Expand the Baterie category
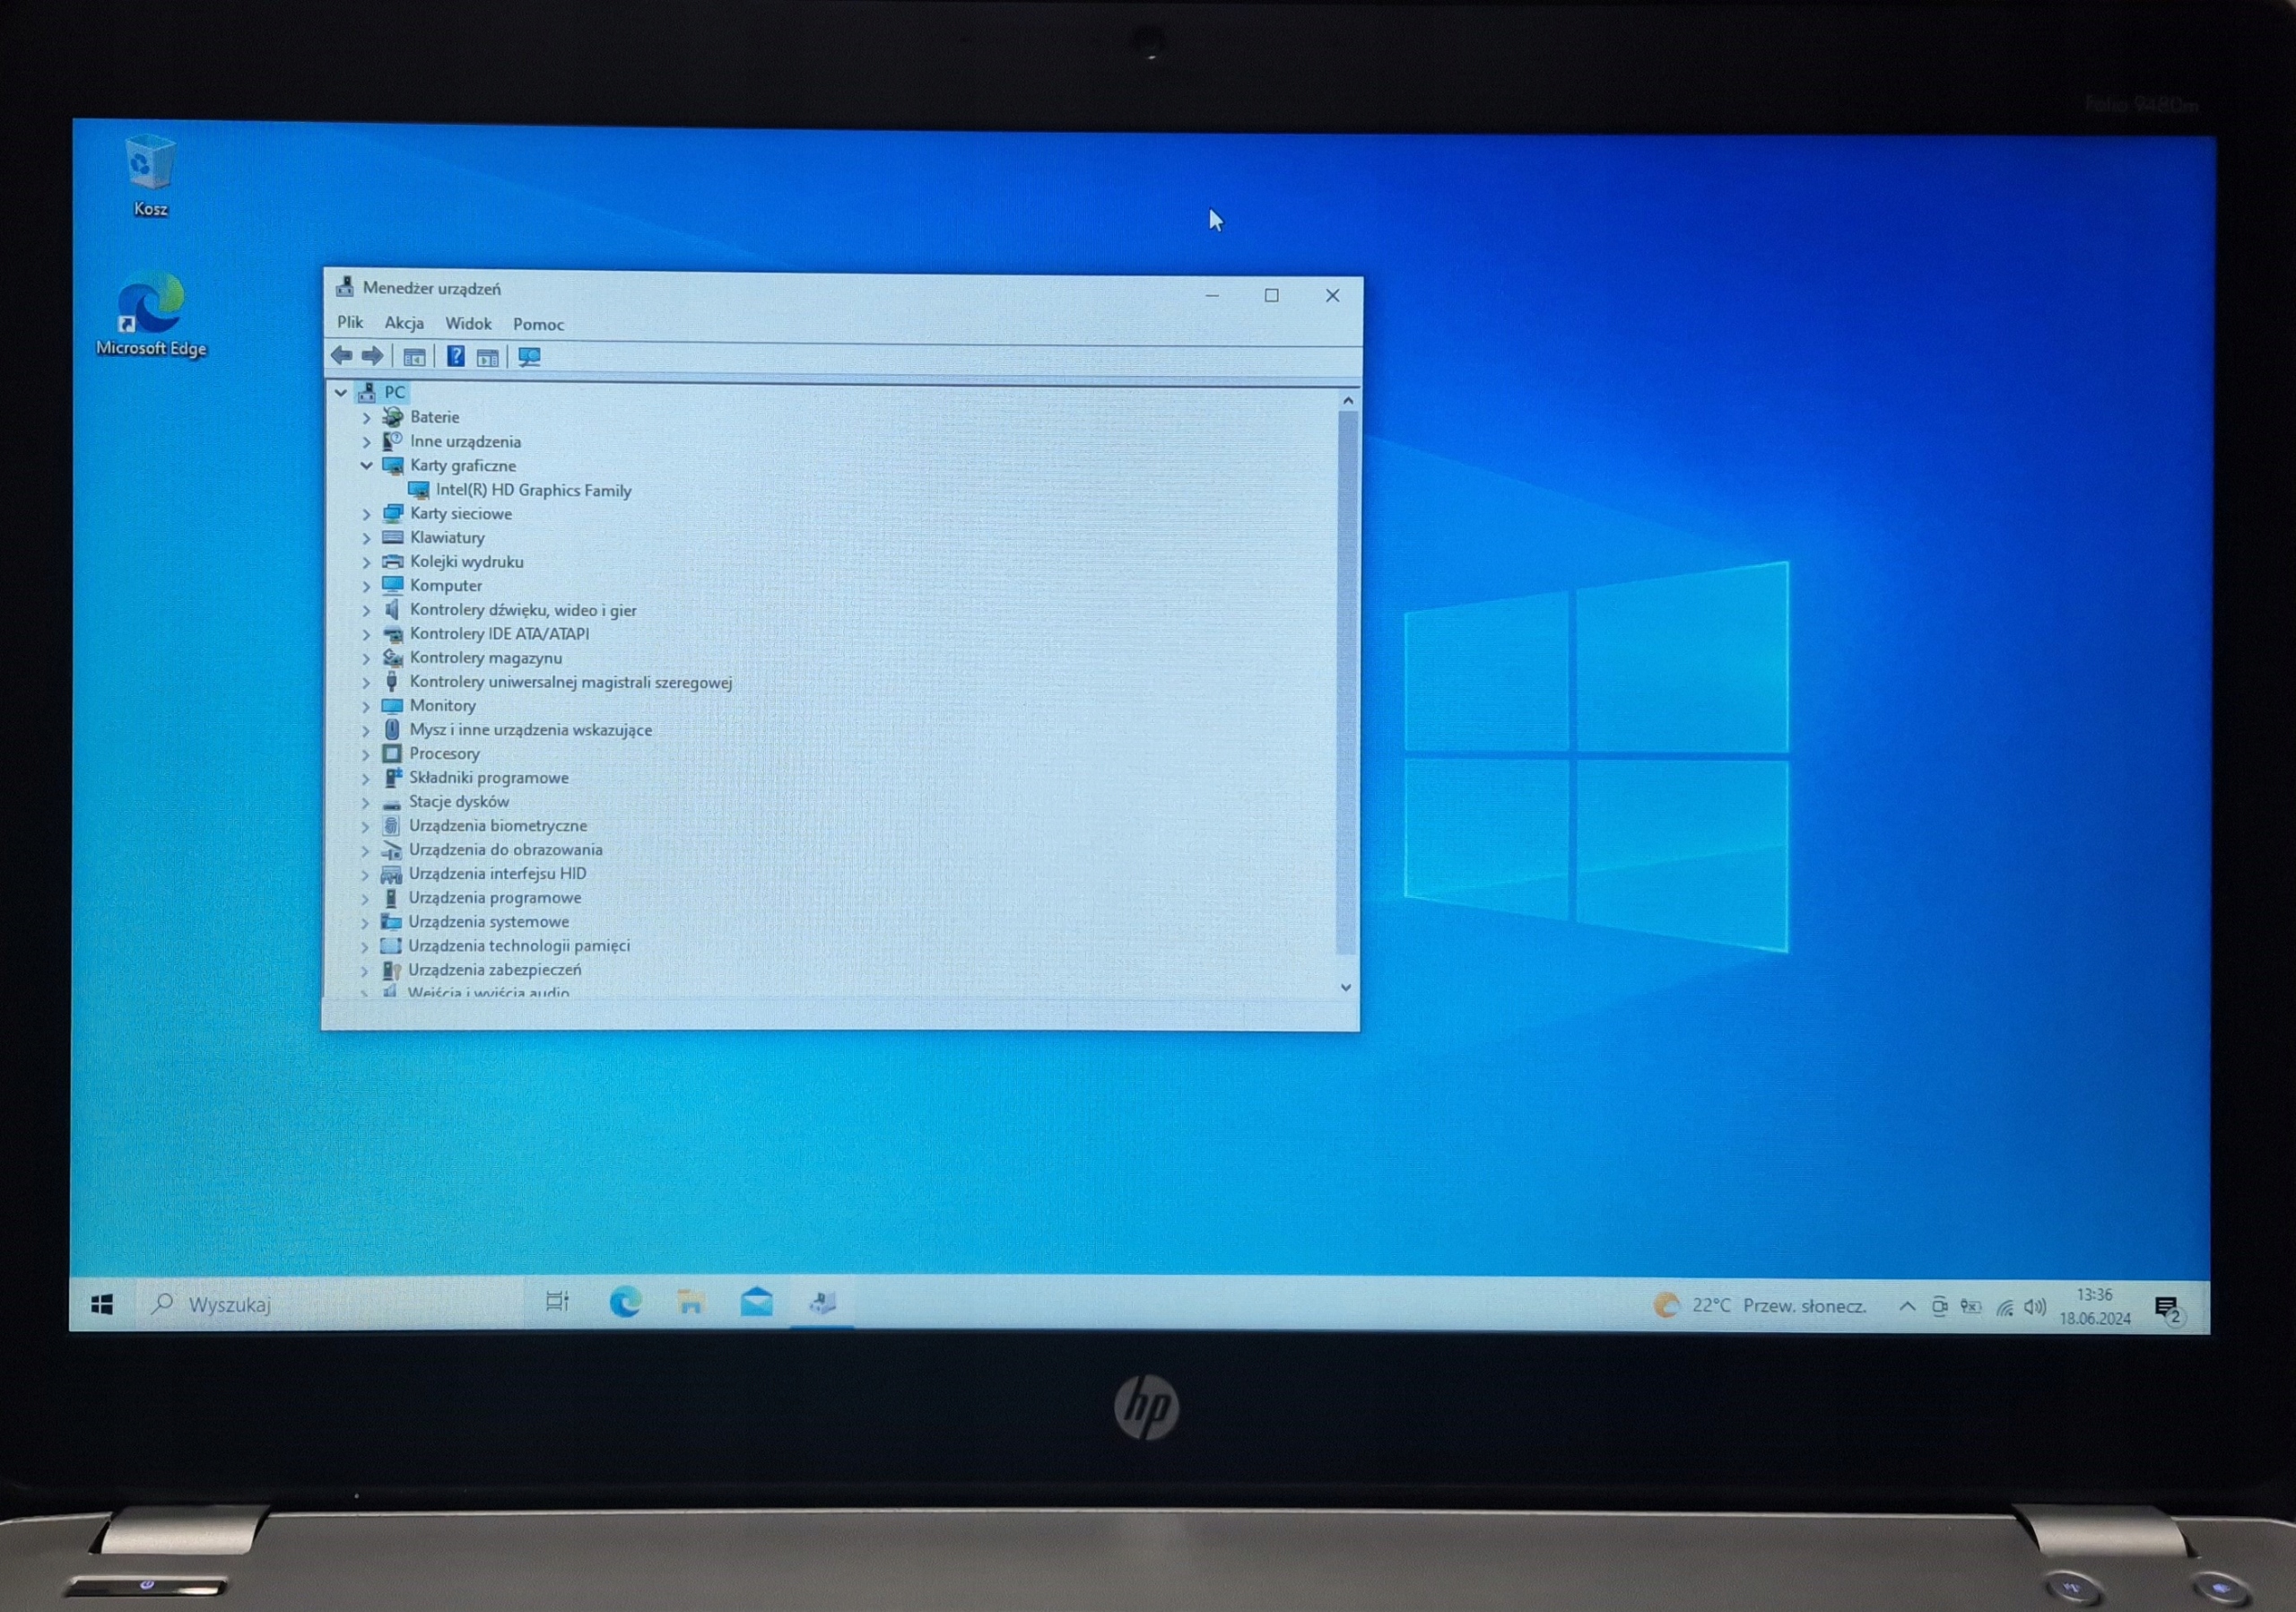The height and width of the screenshot is (1612, 2296). (x=366, y=417)
